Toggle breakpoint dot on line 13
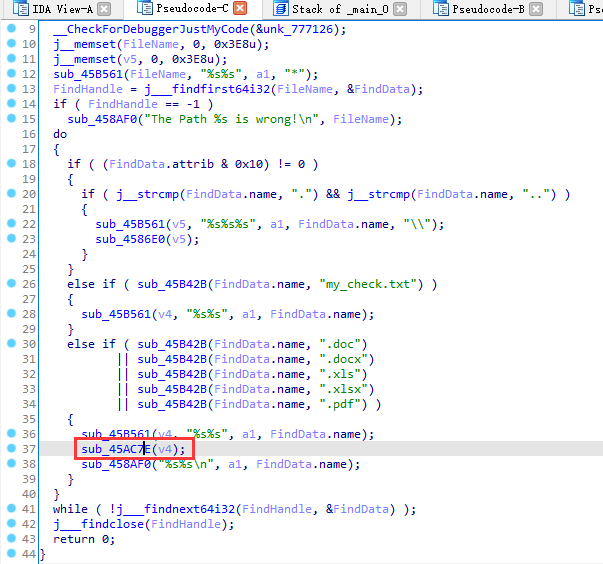This screenshot has height=564, width=603. pos(11,88)
